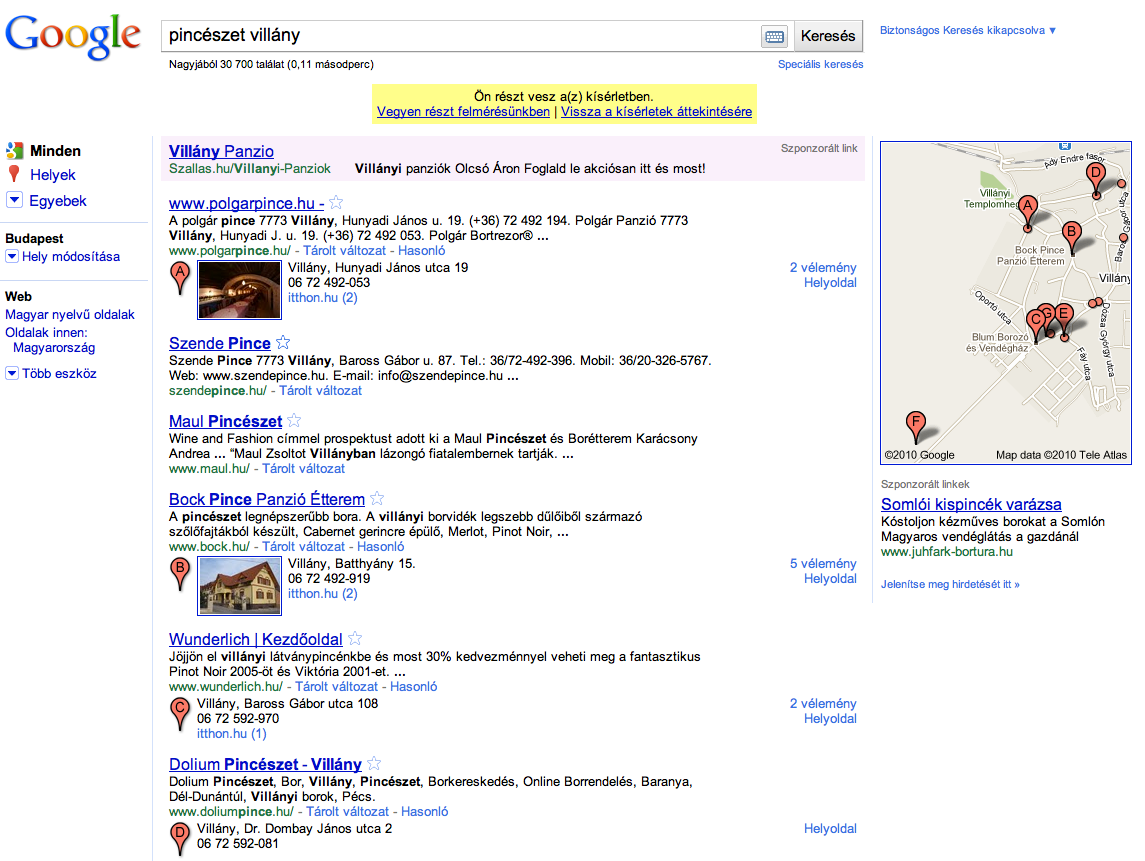Star the Szende Pince result
Viewport: 1145px width, 861px height.
283,342
